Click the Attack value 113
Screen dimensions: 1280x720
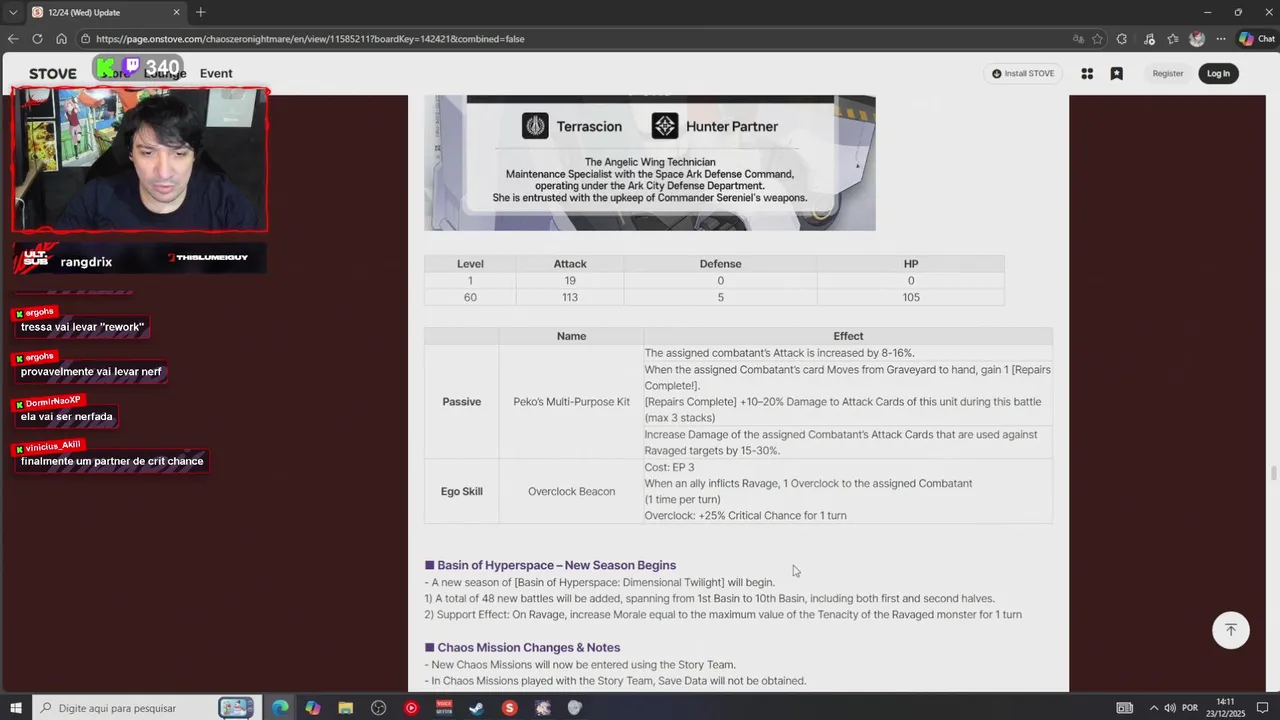click(x=570, y=297)
